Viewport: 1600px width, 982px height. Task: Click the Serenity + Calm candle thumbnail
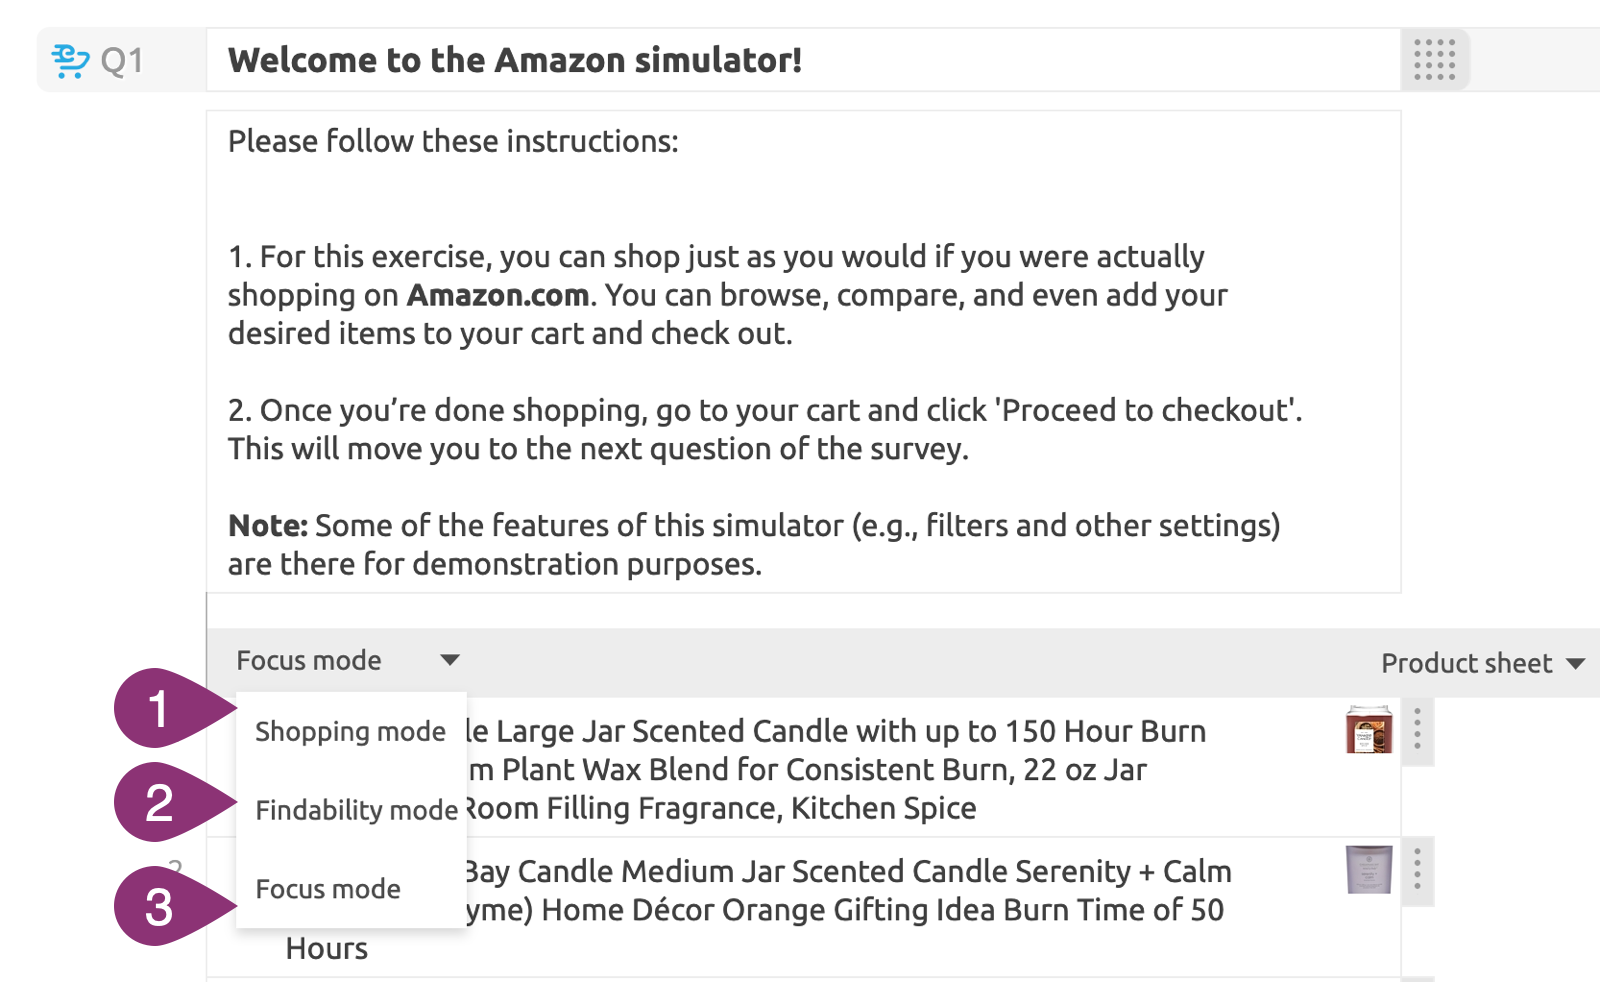pos(1369,869)
